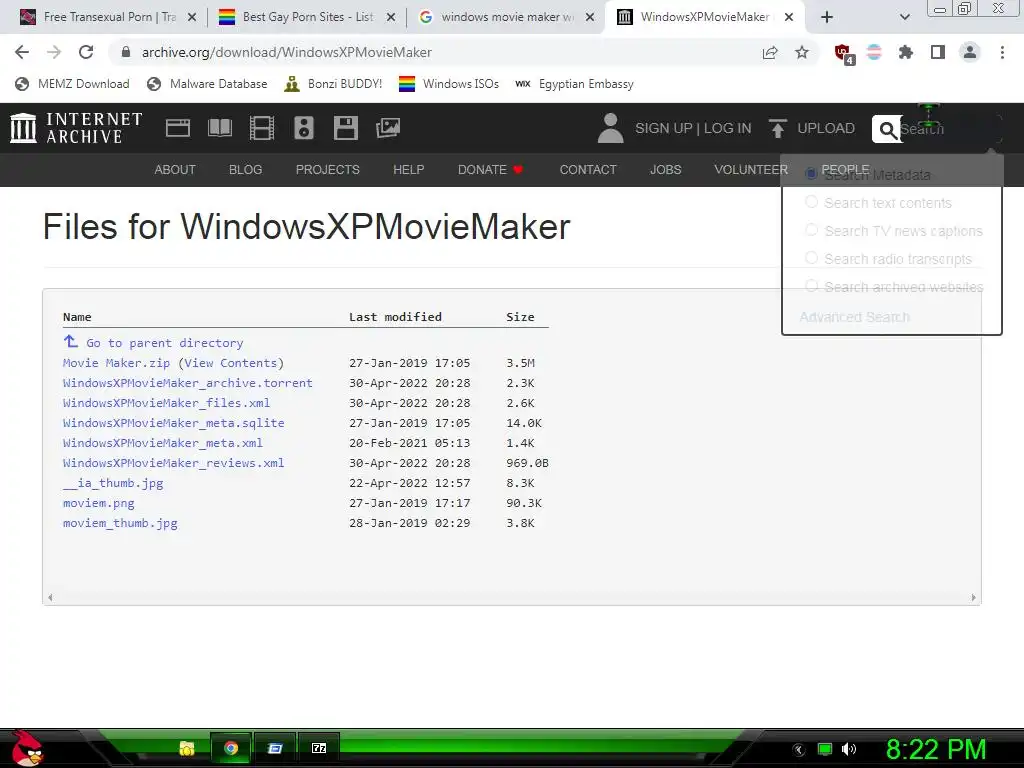The height and width of the screenshot is (768, 1024).
Task: Click the magnifying glass search icon
Action: pos(887,129)
